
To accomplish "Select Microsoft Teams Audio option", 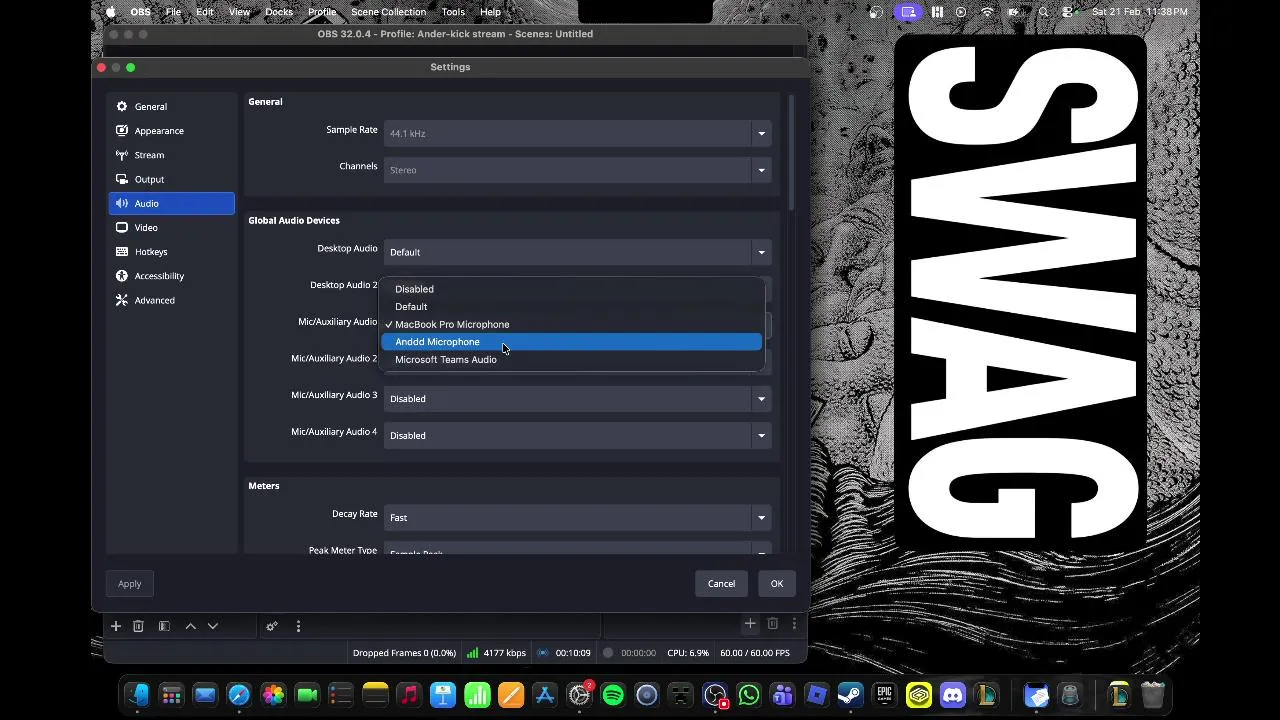I will (x=571, y=360).
